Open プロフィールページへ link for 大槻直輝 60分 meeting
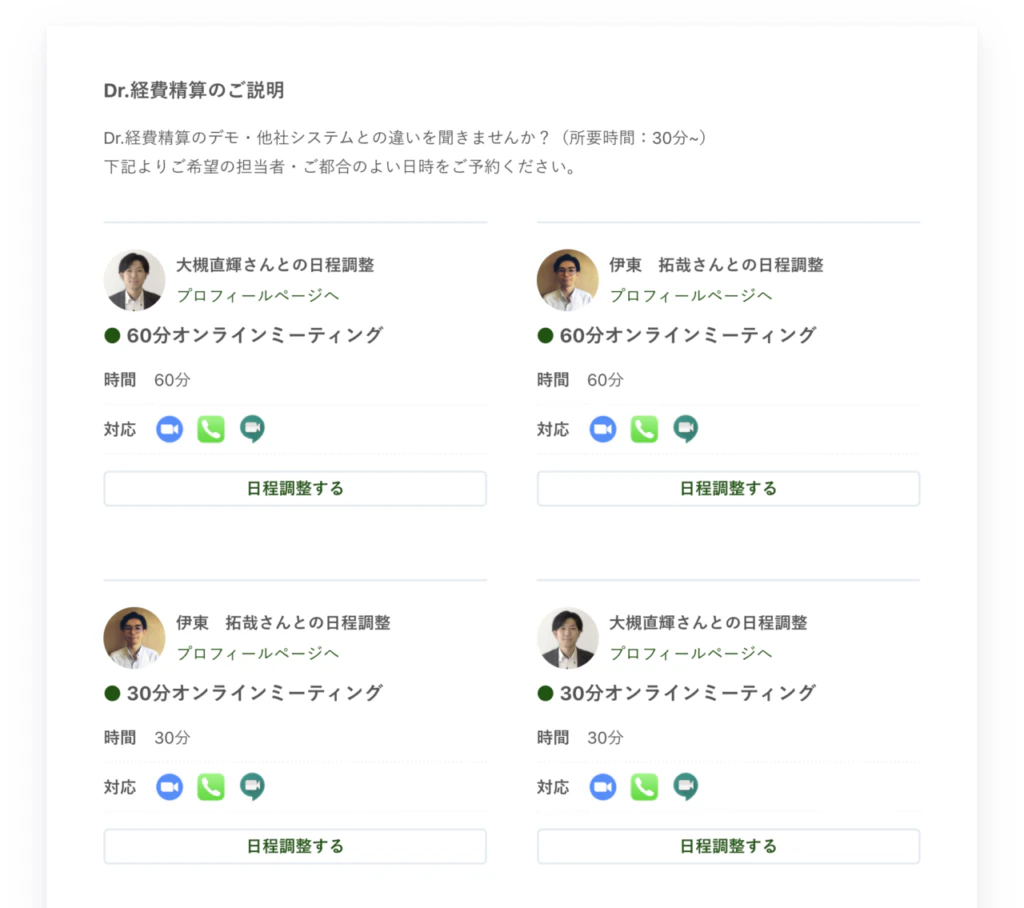This screenshot has width=1024, height=908. click(x=257, y=296)
